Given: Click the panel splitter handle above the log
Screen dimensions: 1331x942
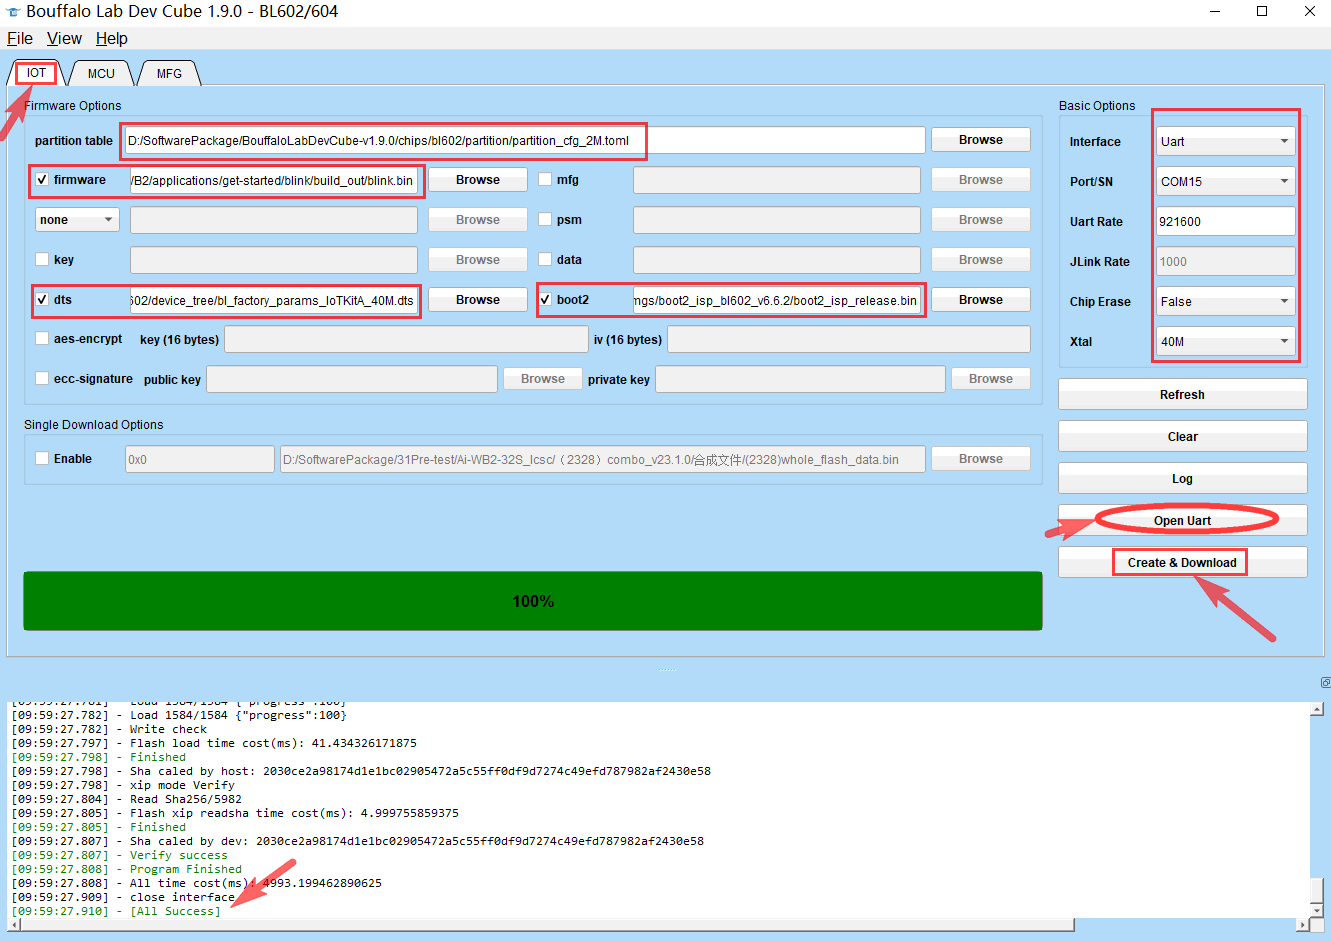Looking at the screenshot, I should point(668,668).
